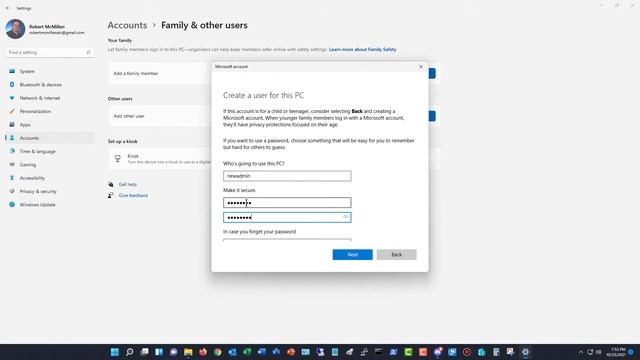Click the Next button
Image resolution: width=640 pixels, height=360 pixels.
(352, 255)
